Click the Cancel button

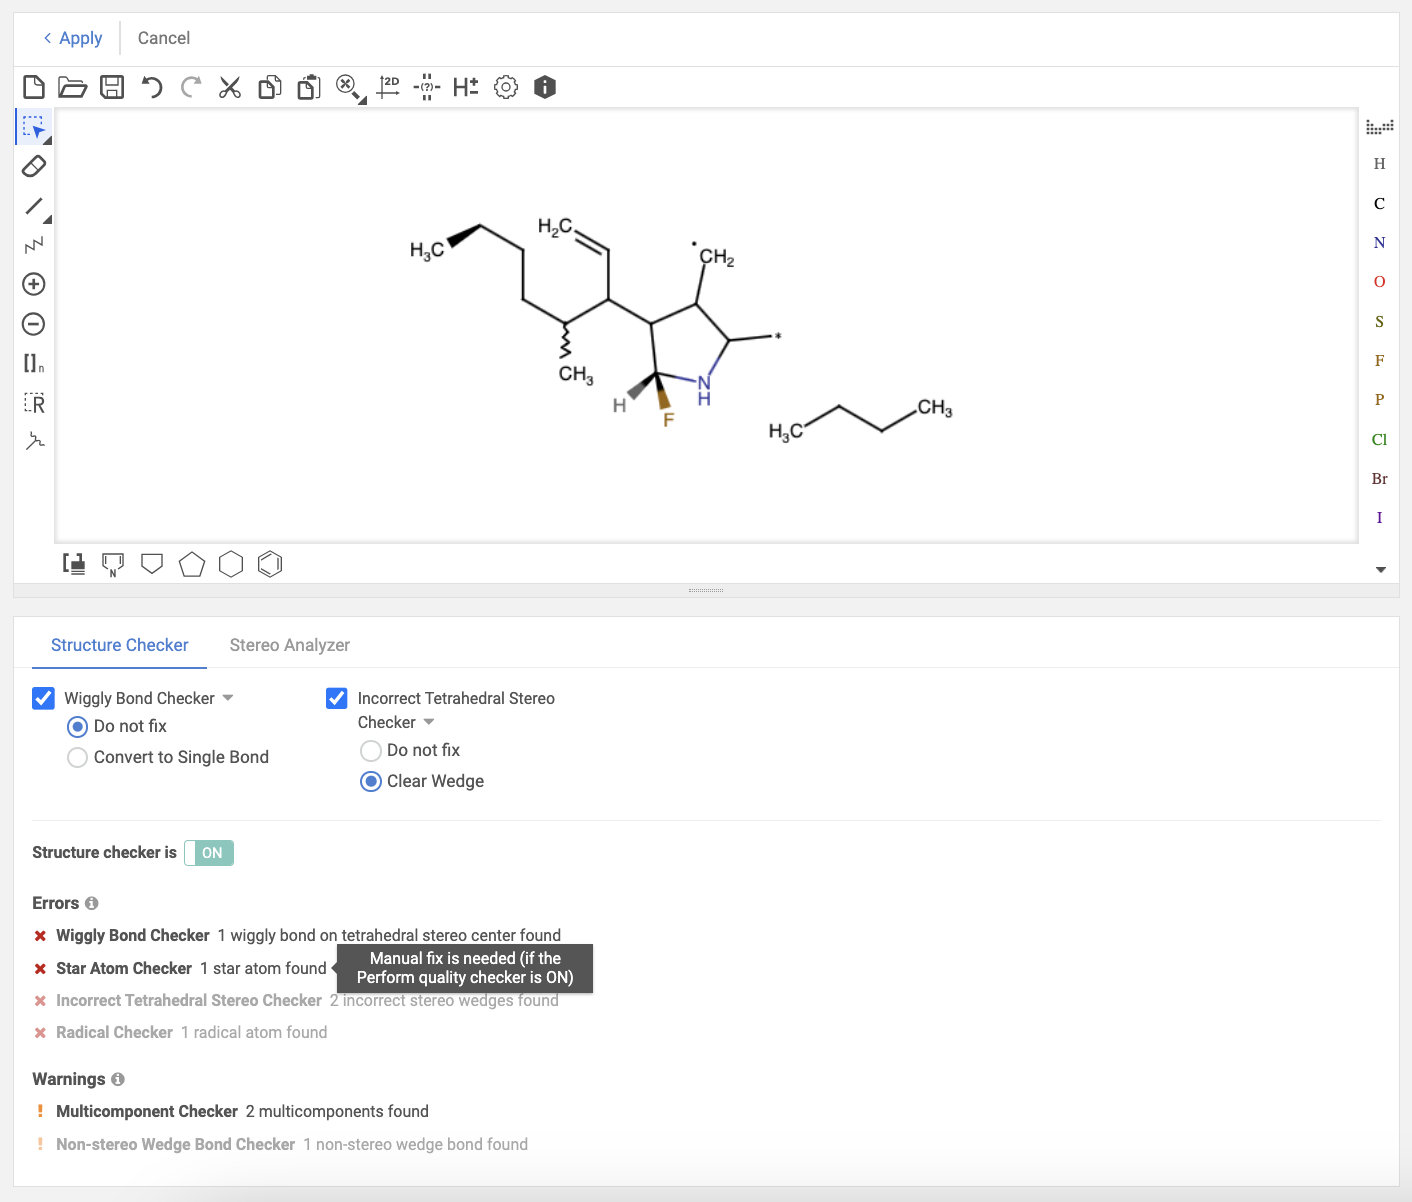[x=164, y=38]
